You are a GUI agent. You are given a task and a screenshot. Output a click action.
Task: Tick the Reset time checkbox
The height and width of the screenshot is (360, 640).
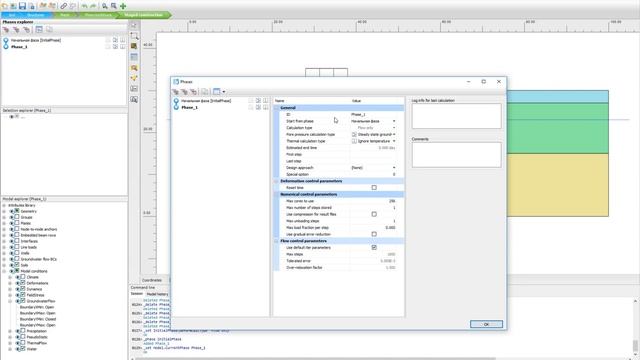tap(374, 188)
